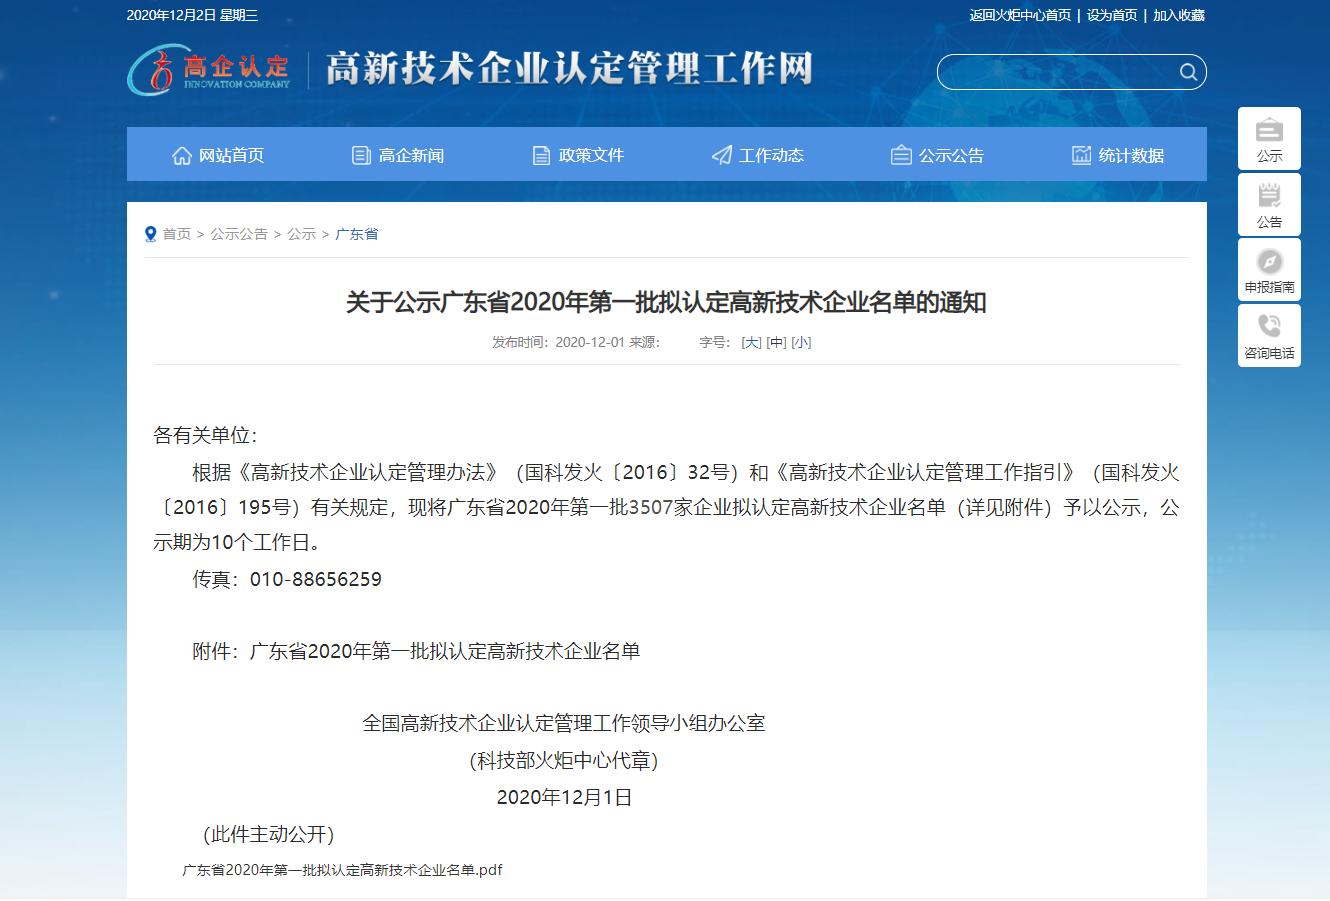Click the 广东省 breadcrumb link

pyautogui.click(x=356, y=234)
